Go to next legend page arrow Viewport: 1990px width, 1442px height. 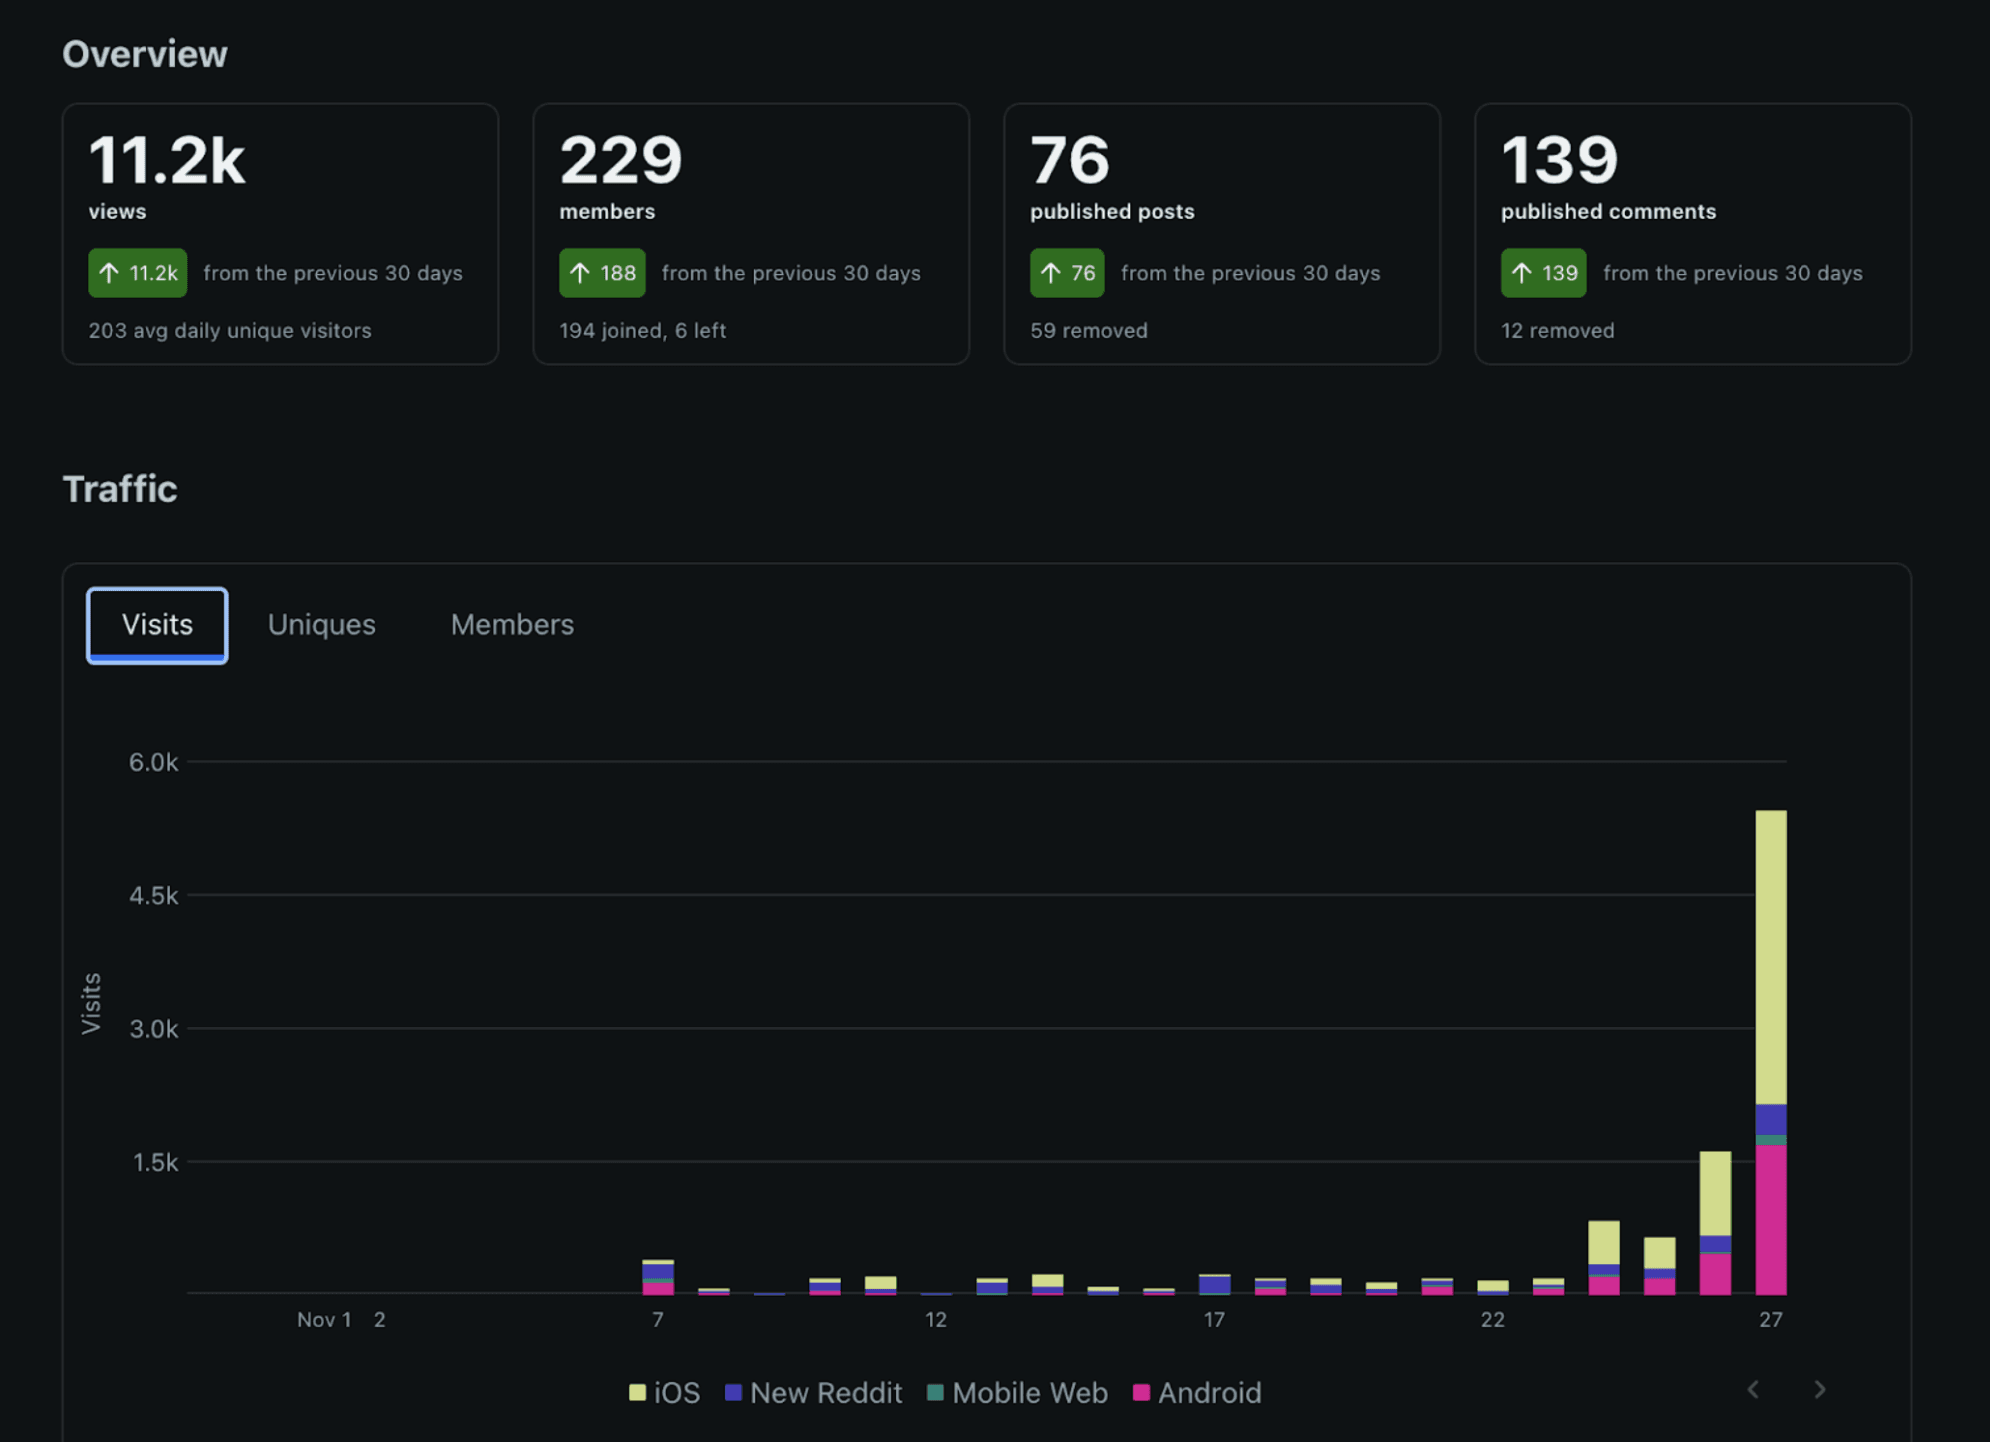click(x=1819, y=1389)
